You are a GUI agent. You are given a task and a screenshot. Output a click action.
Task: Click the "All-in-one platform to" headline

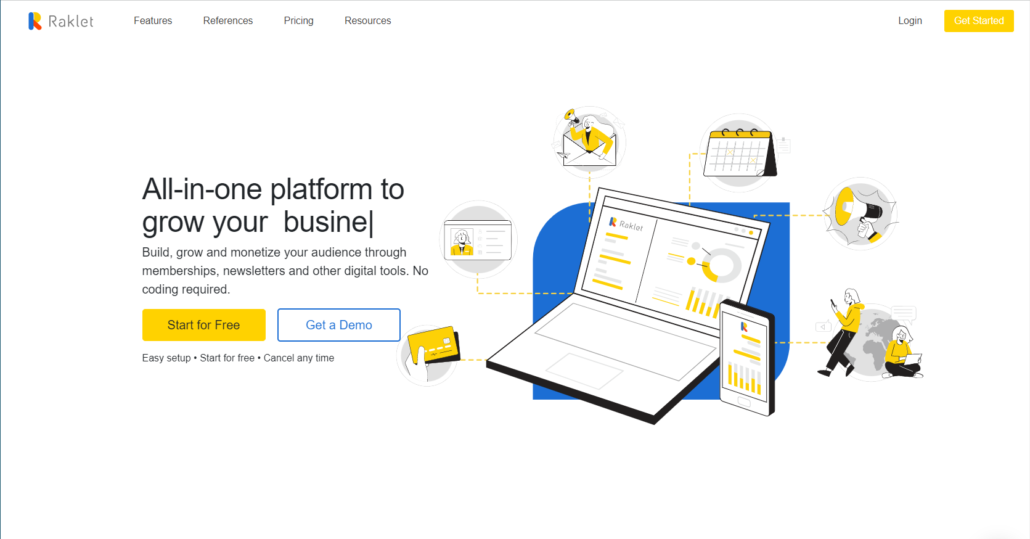point(273,189)
